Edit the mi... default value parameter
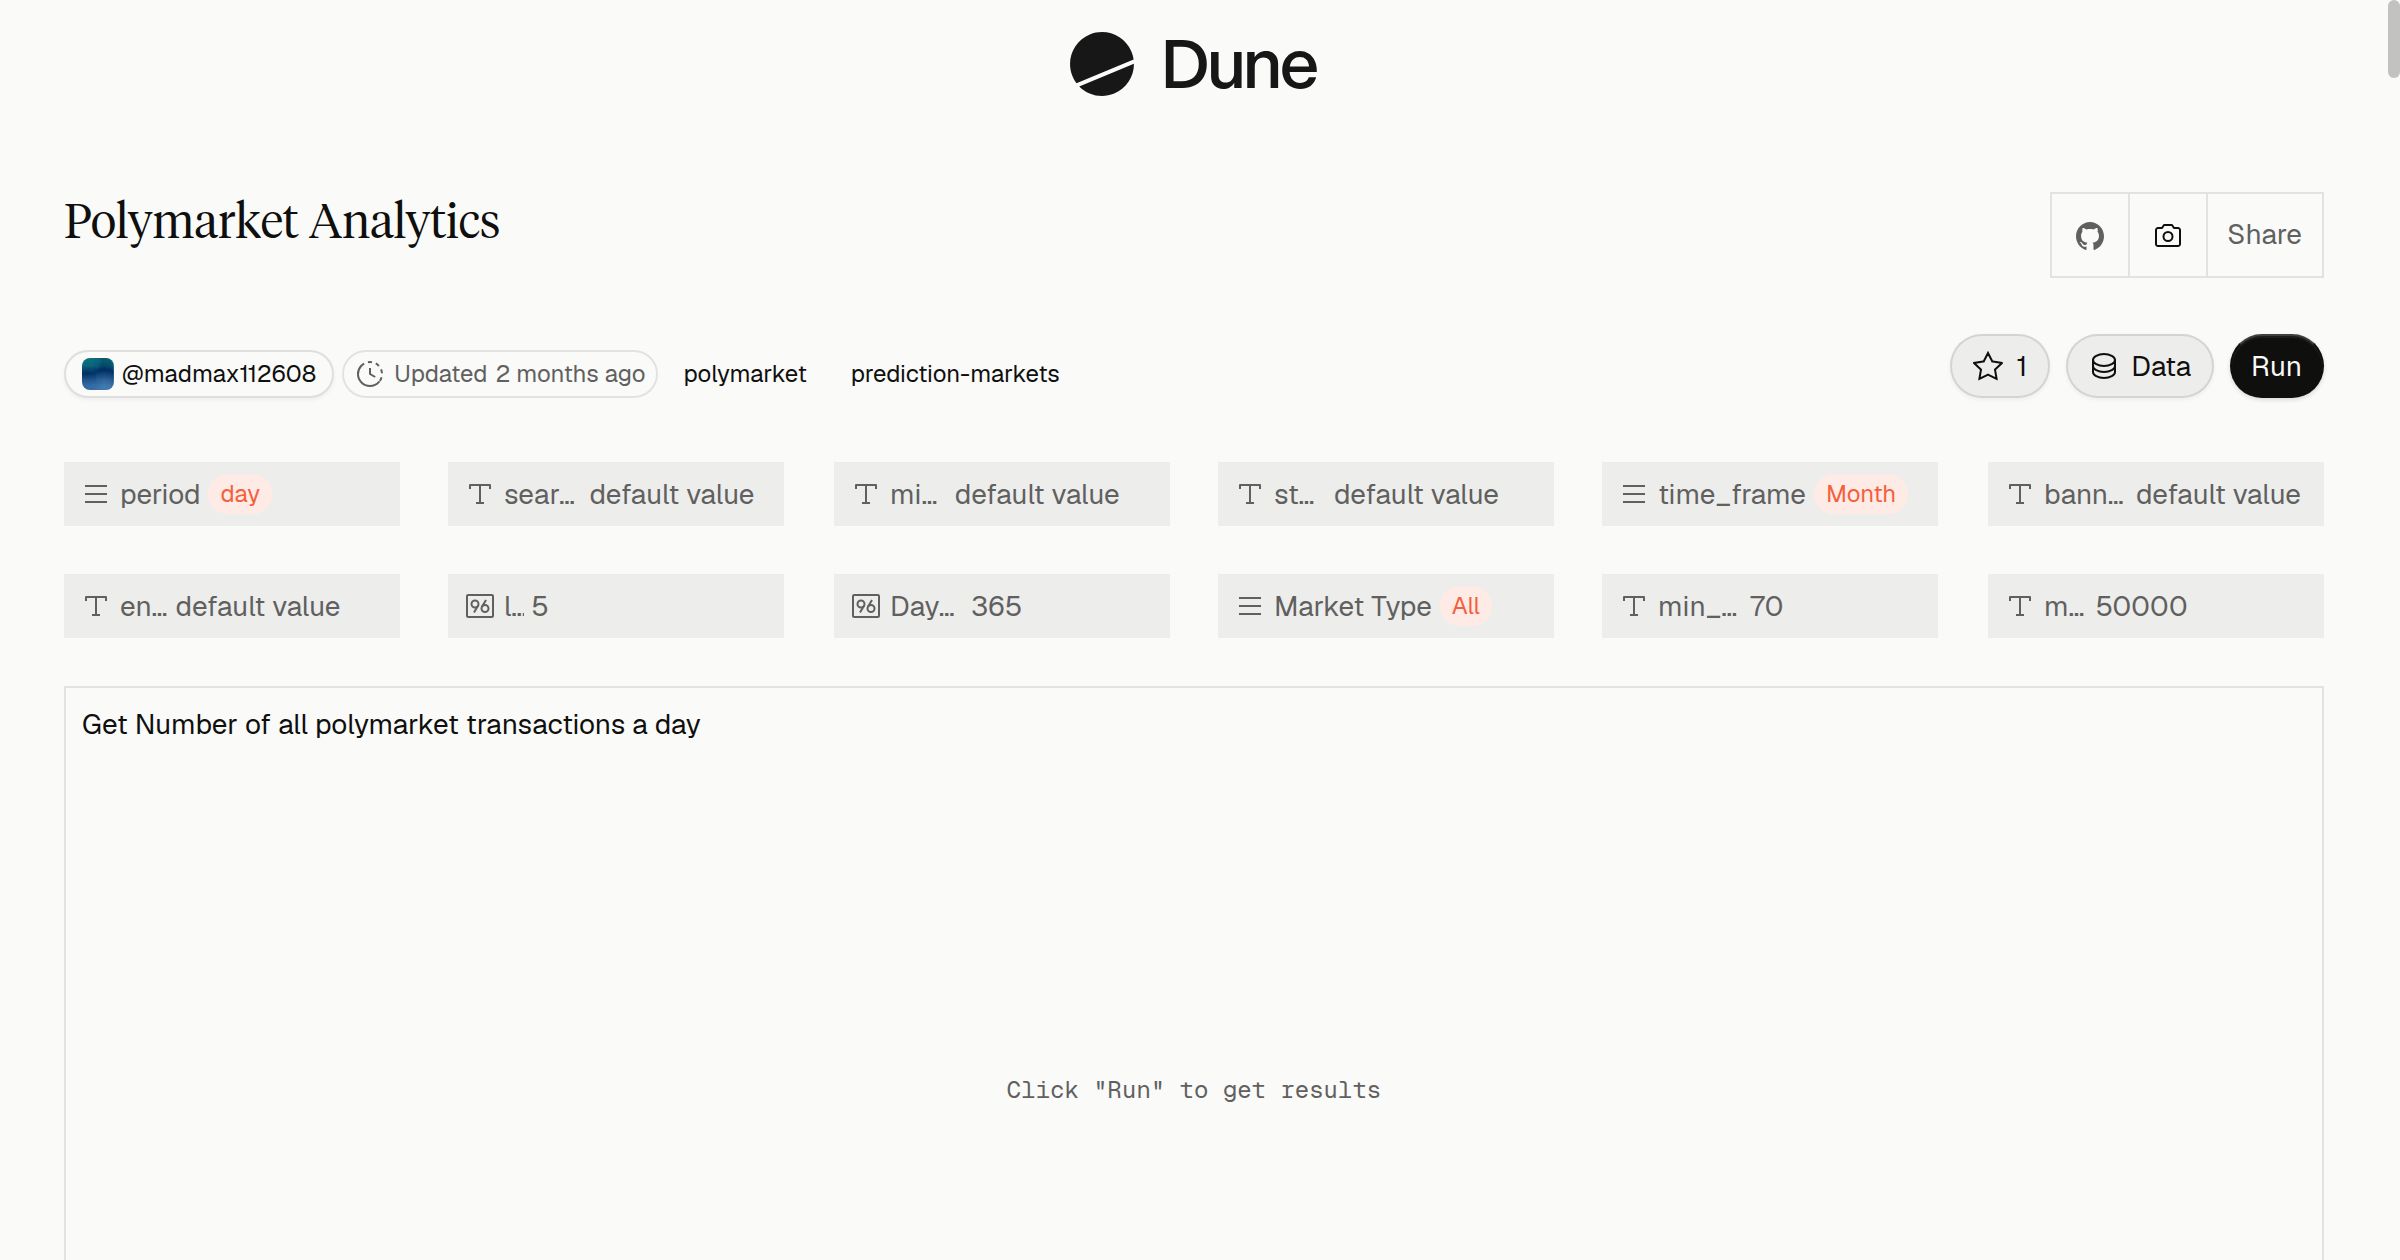 [x=1002, y=494]
